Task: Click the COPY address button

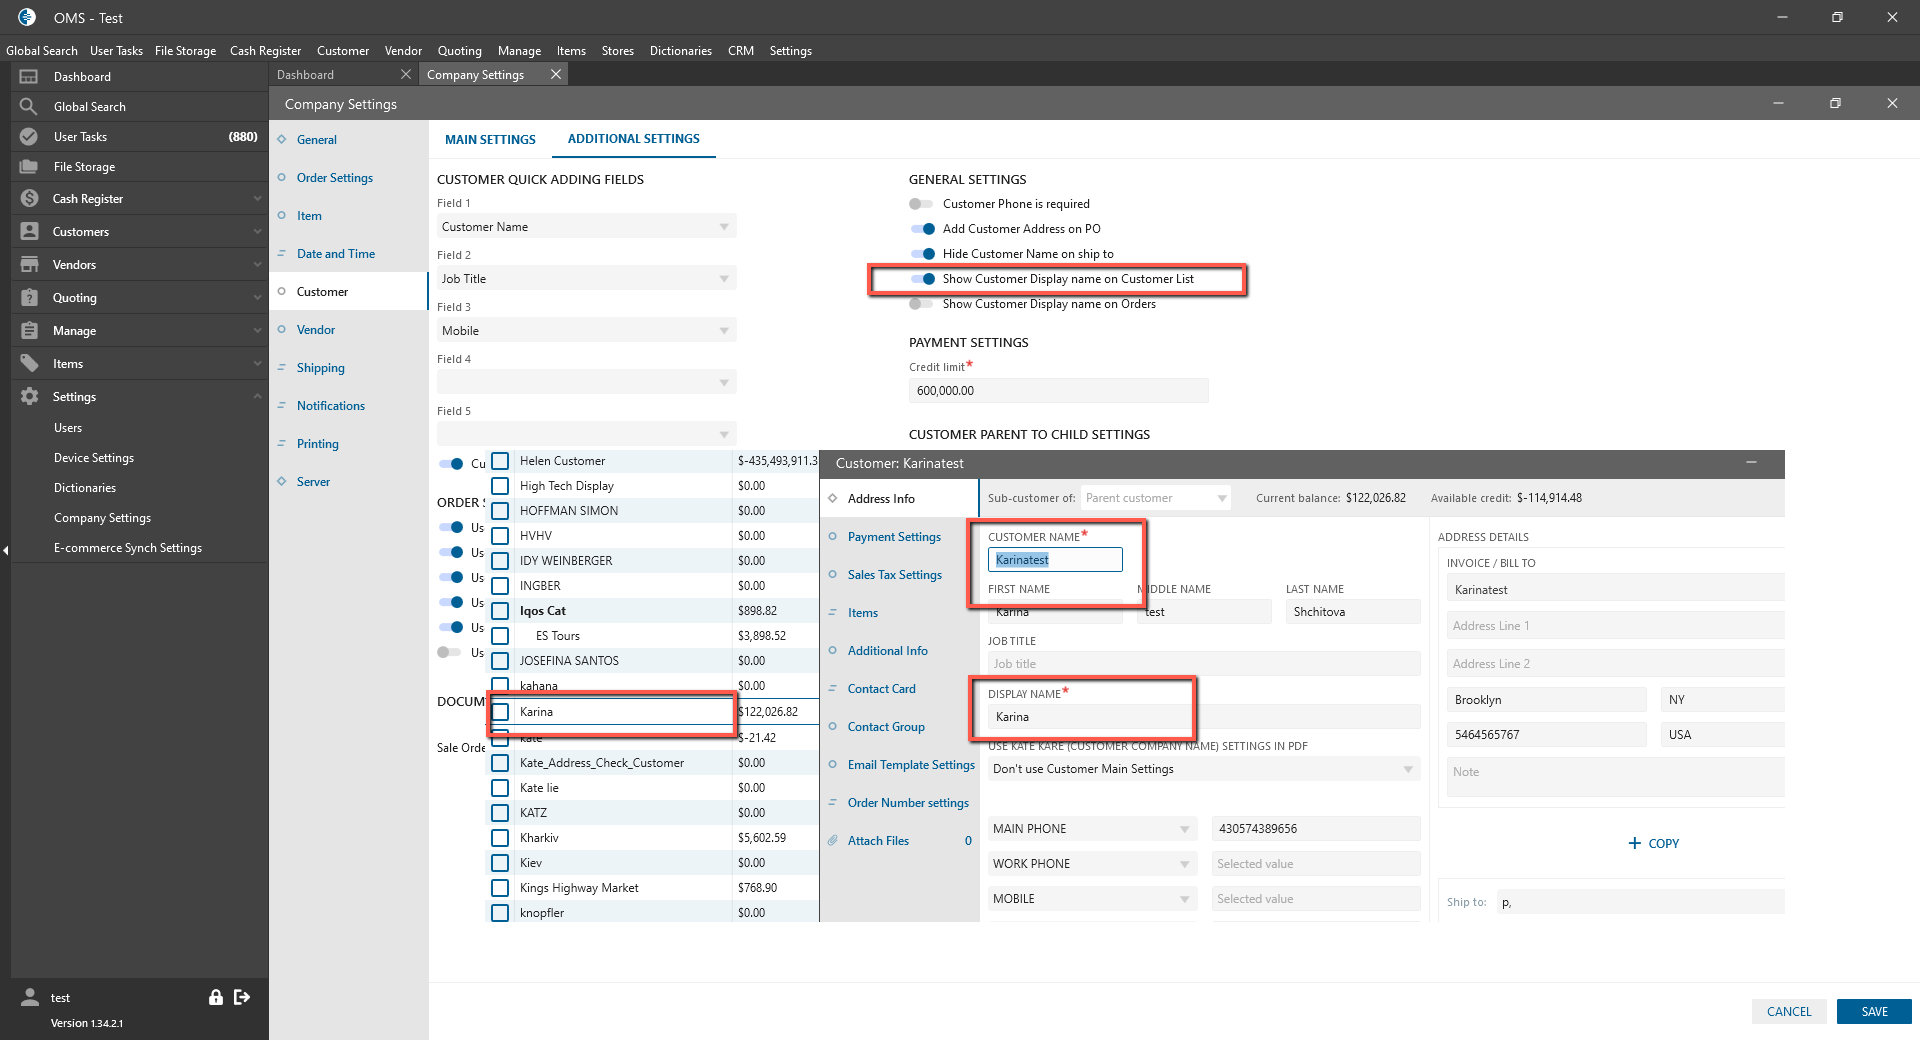Action: click(x=1654, y=843)
